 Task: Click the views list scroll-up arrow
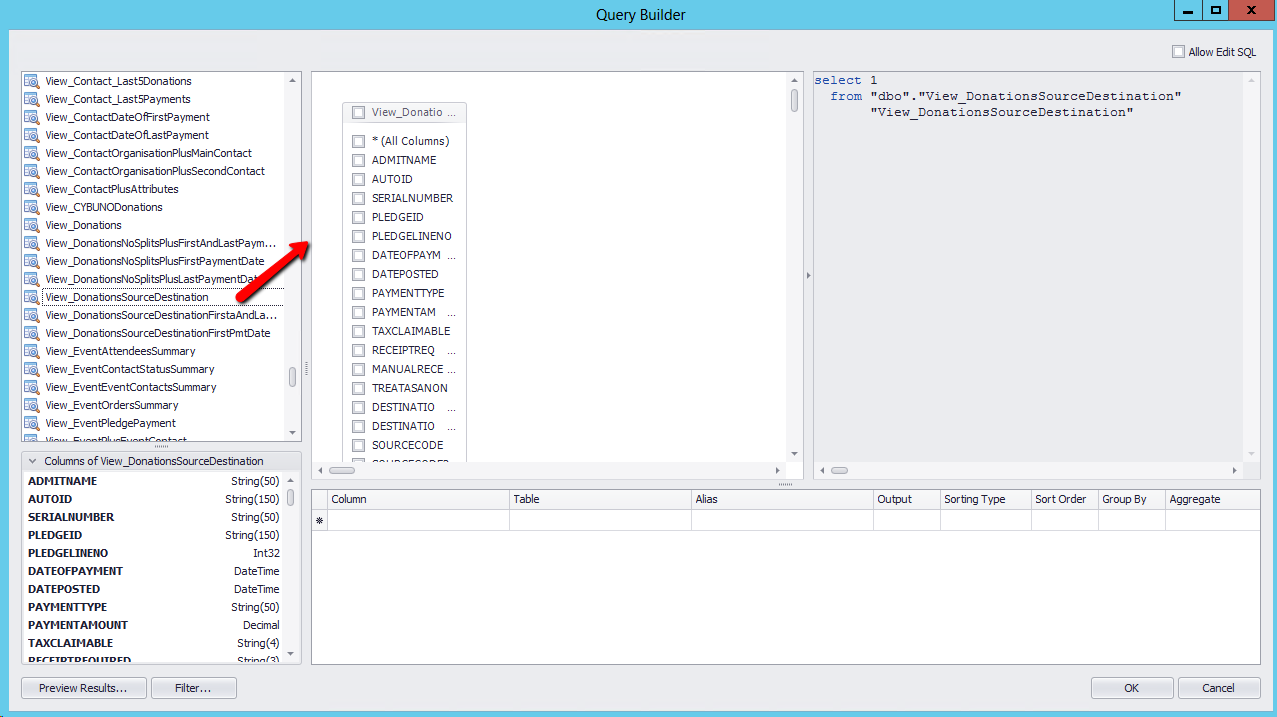(x=292, y=79)
